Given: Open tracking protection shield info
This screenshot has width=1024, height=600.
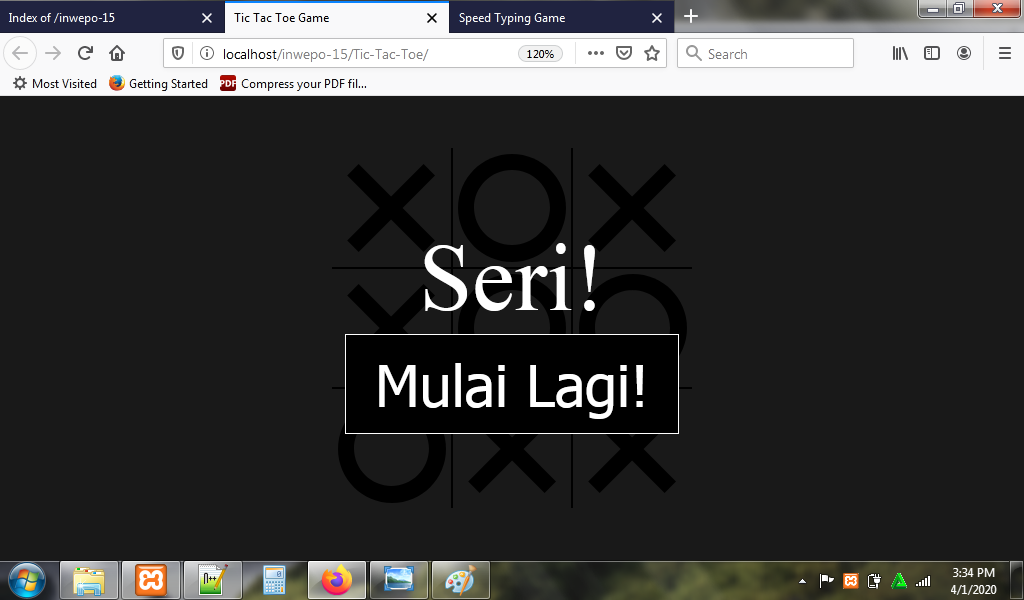Looking at the screenshot, I should tap(178, 54).
